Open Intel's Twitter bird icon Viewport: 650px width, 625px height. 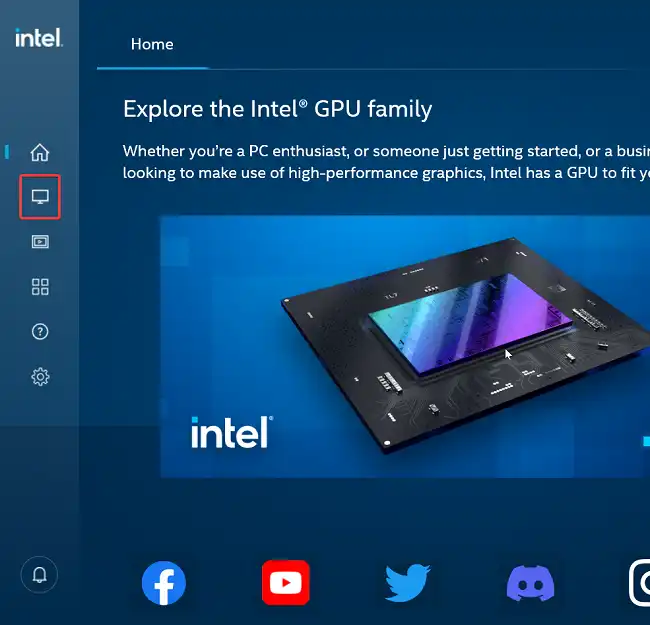point(407,582)
